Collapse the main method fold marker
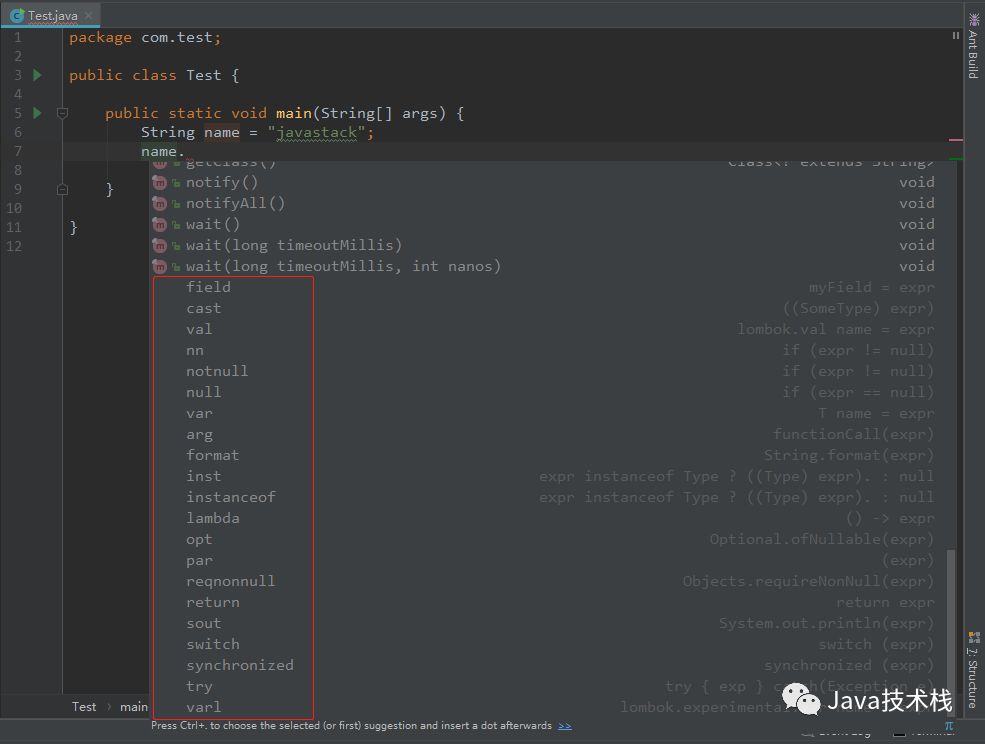 pyautogui.click(x=62, y=113)
